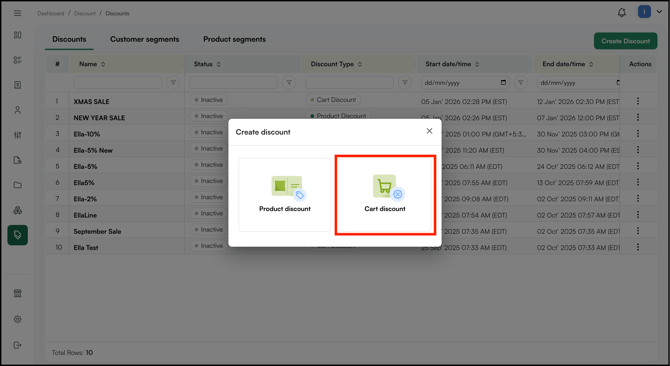The width and height of the screenshot is (670, 366).
Task: Sort by the Status column
Action: pyautogui.click(x=218, y=64)
